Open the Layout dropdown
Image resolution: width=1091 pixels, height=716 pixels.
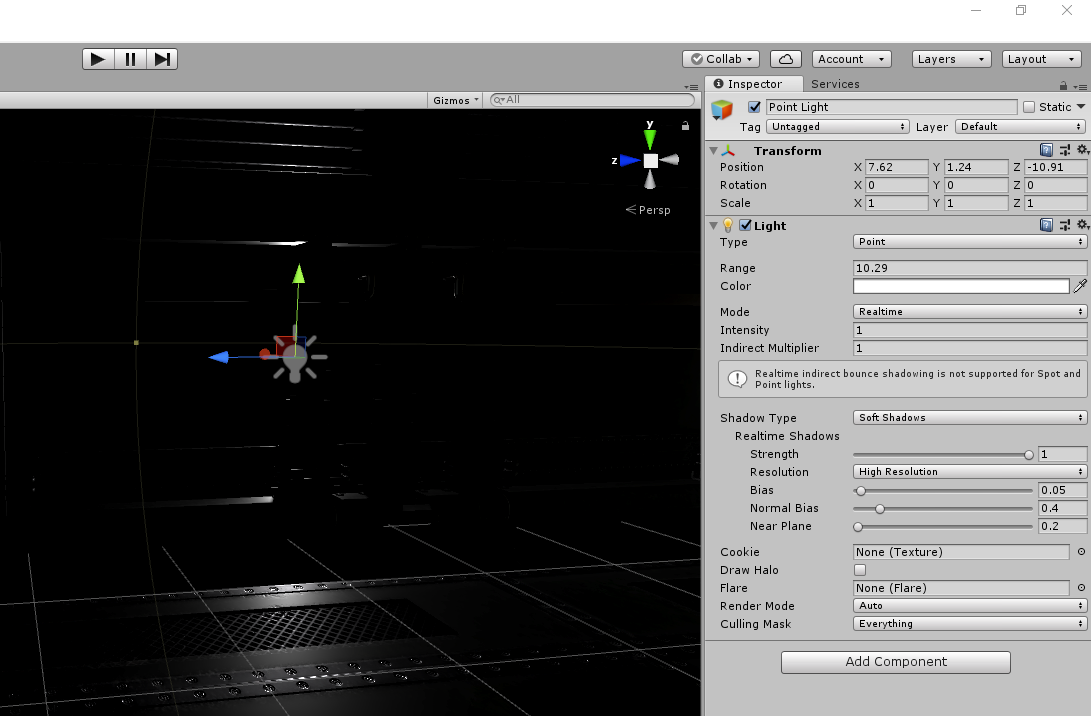[1042, 59]
